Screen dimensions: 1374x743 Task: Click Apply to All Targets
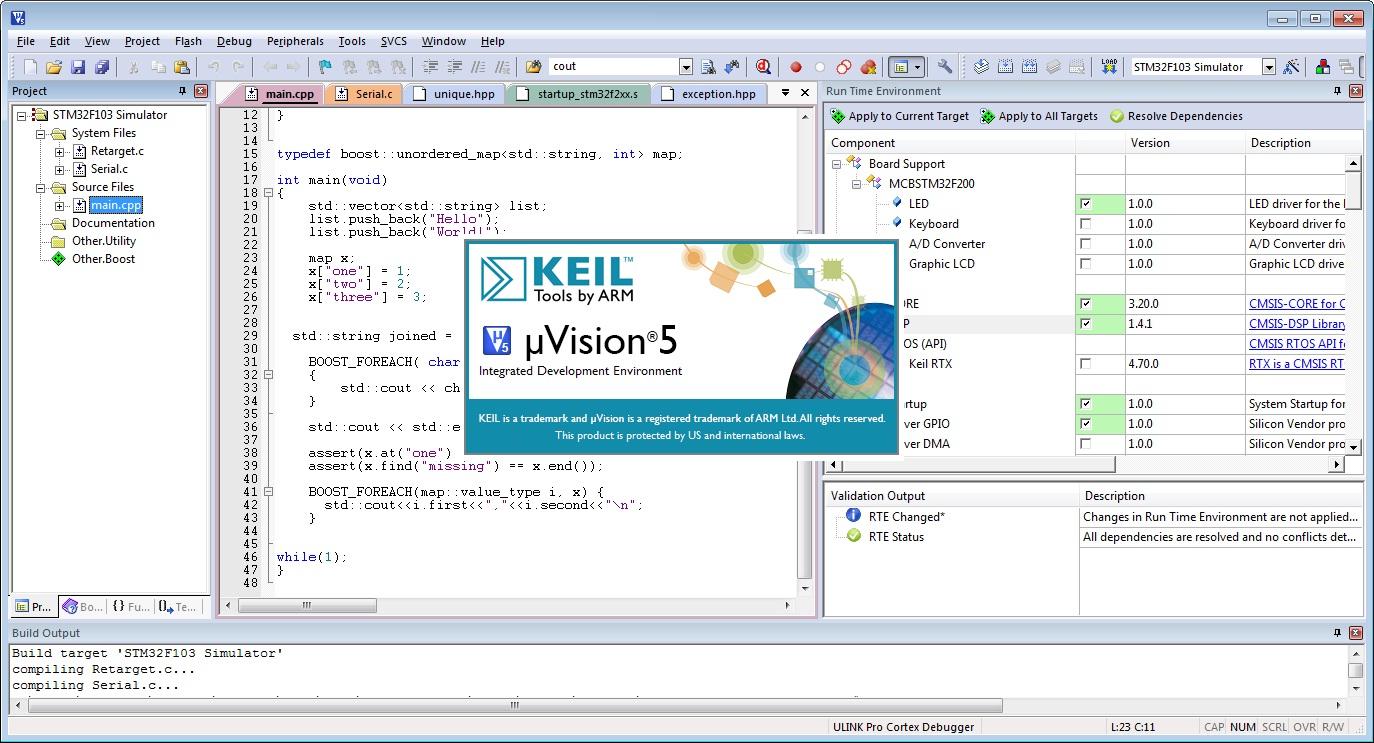coord(1039,116)
